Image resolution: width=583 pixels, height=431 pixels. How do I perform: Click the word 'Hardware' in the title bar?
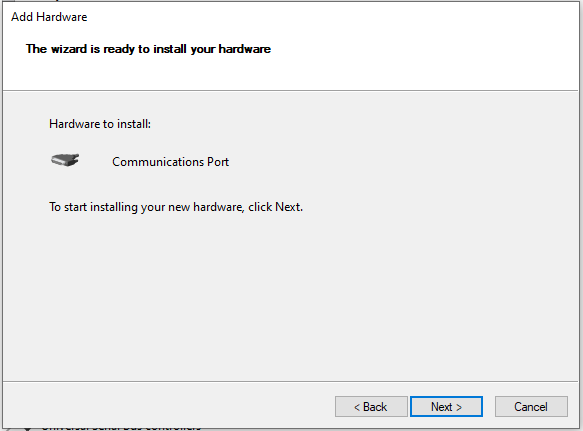click(62, 17)
